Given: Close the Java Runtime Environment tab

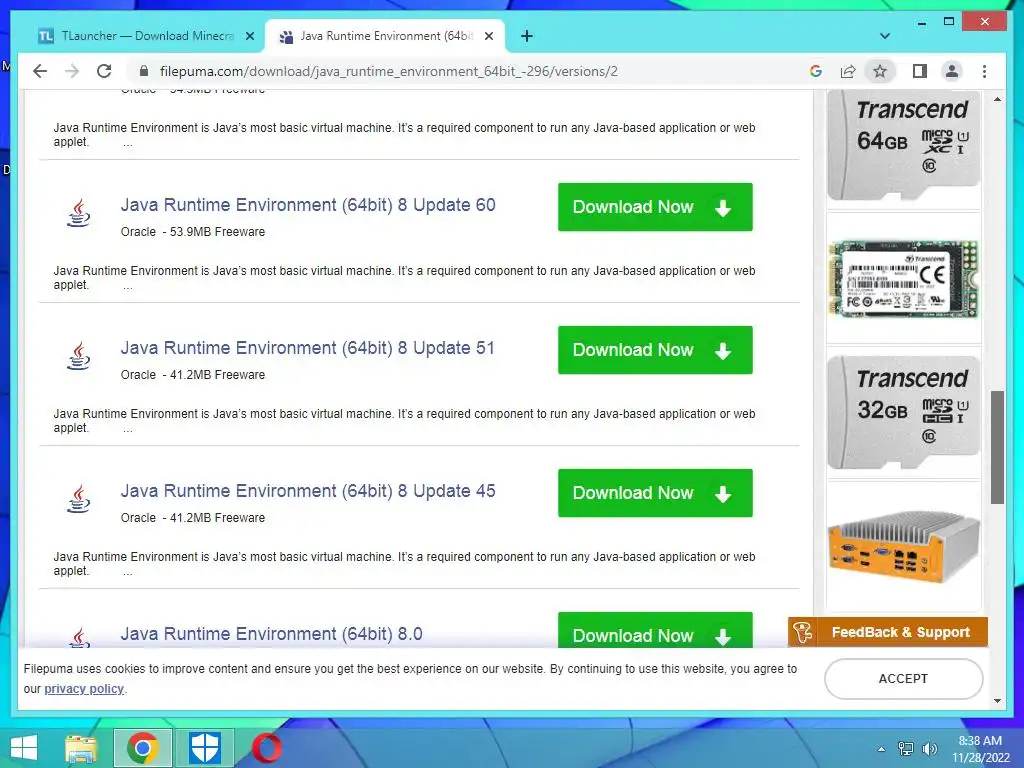Looking at the screenshot, I should coord(488,36).
